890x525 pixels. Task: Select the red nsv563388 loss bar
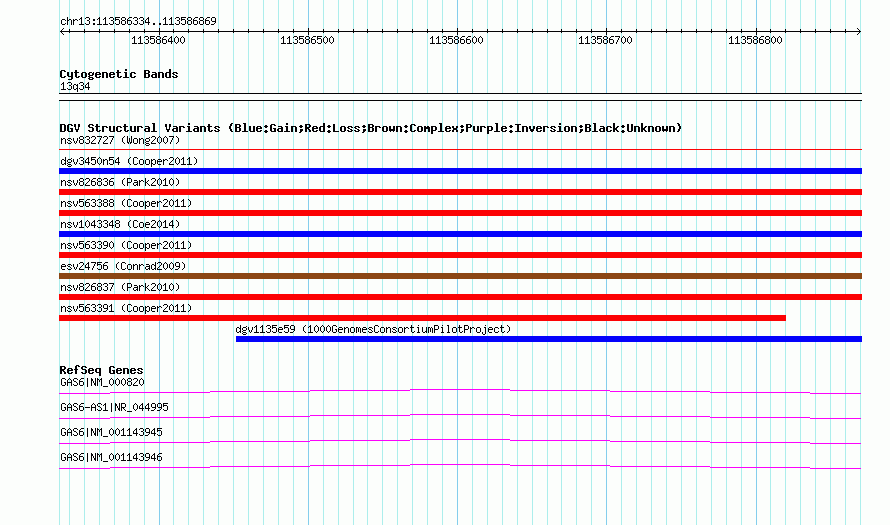click(460, 213)
